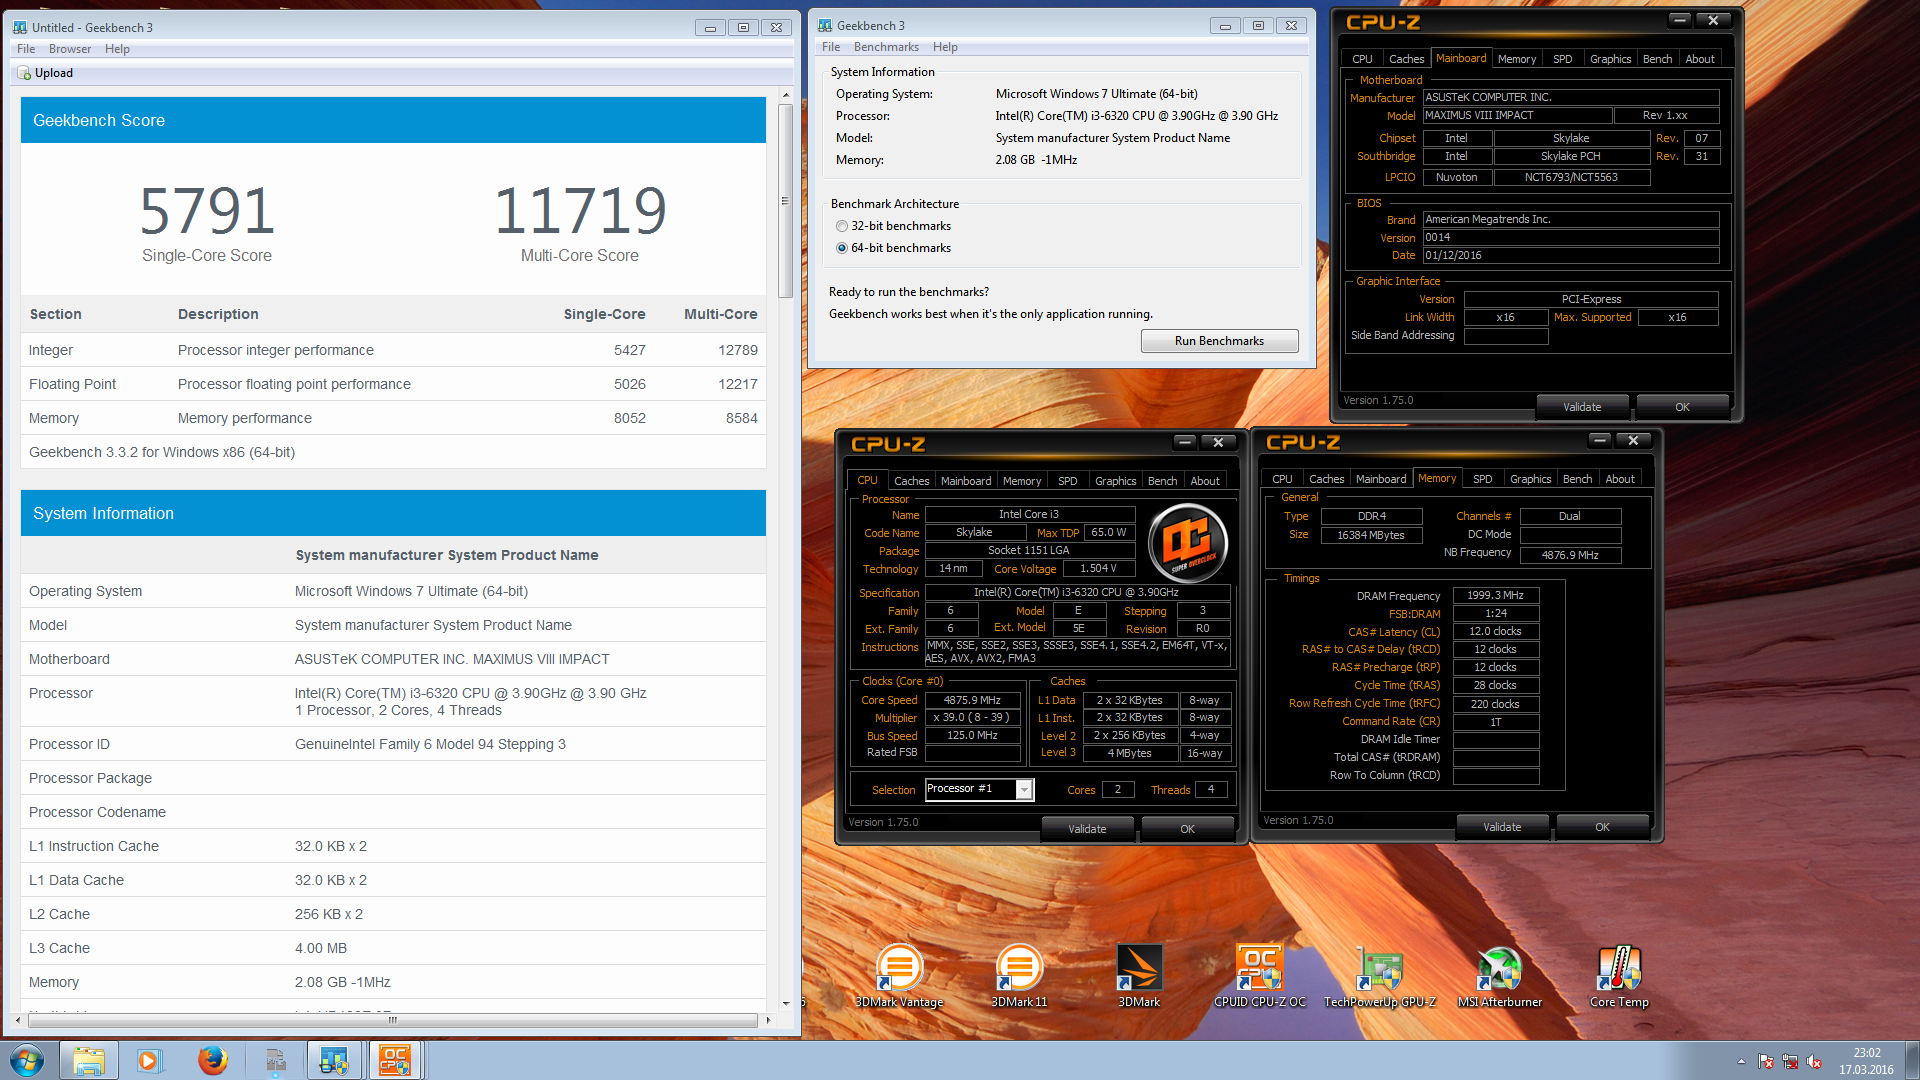Click Validate in CPU-Z Mainboard window

pyautogui.click(x=1582, y=407)
